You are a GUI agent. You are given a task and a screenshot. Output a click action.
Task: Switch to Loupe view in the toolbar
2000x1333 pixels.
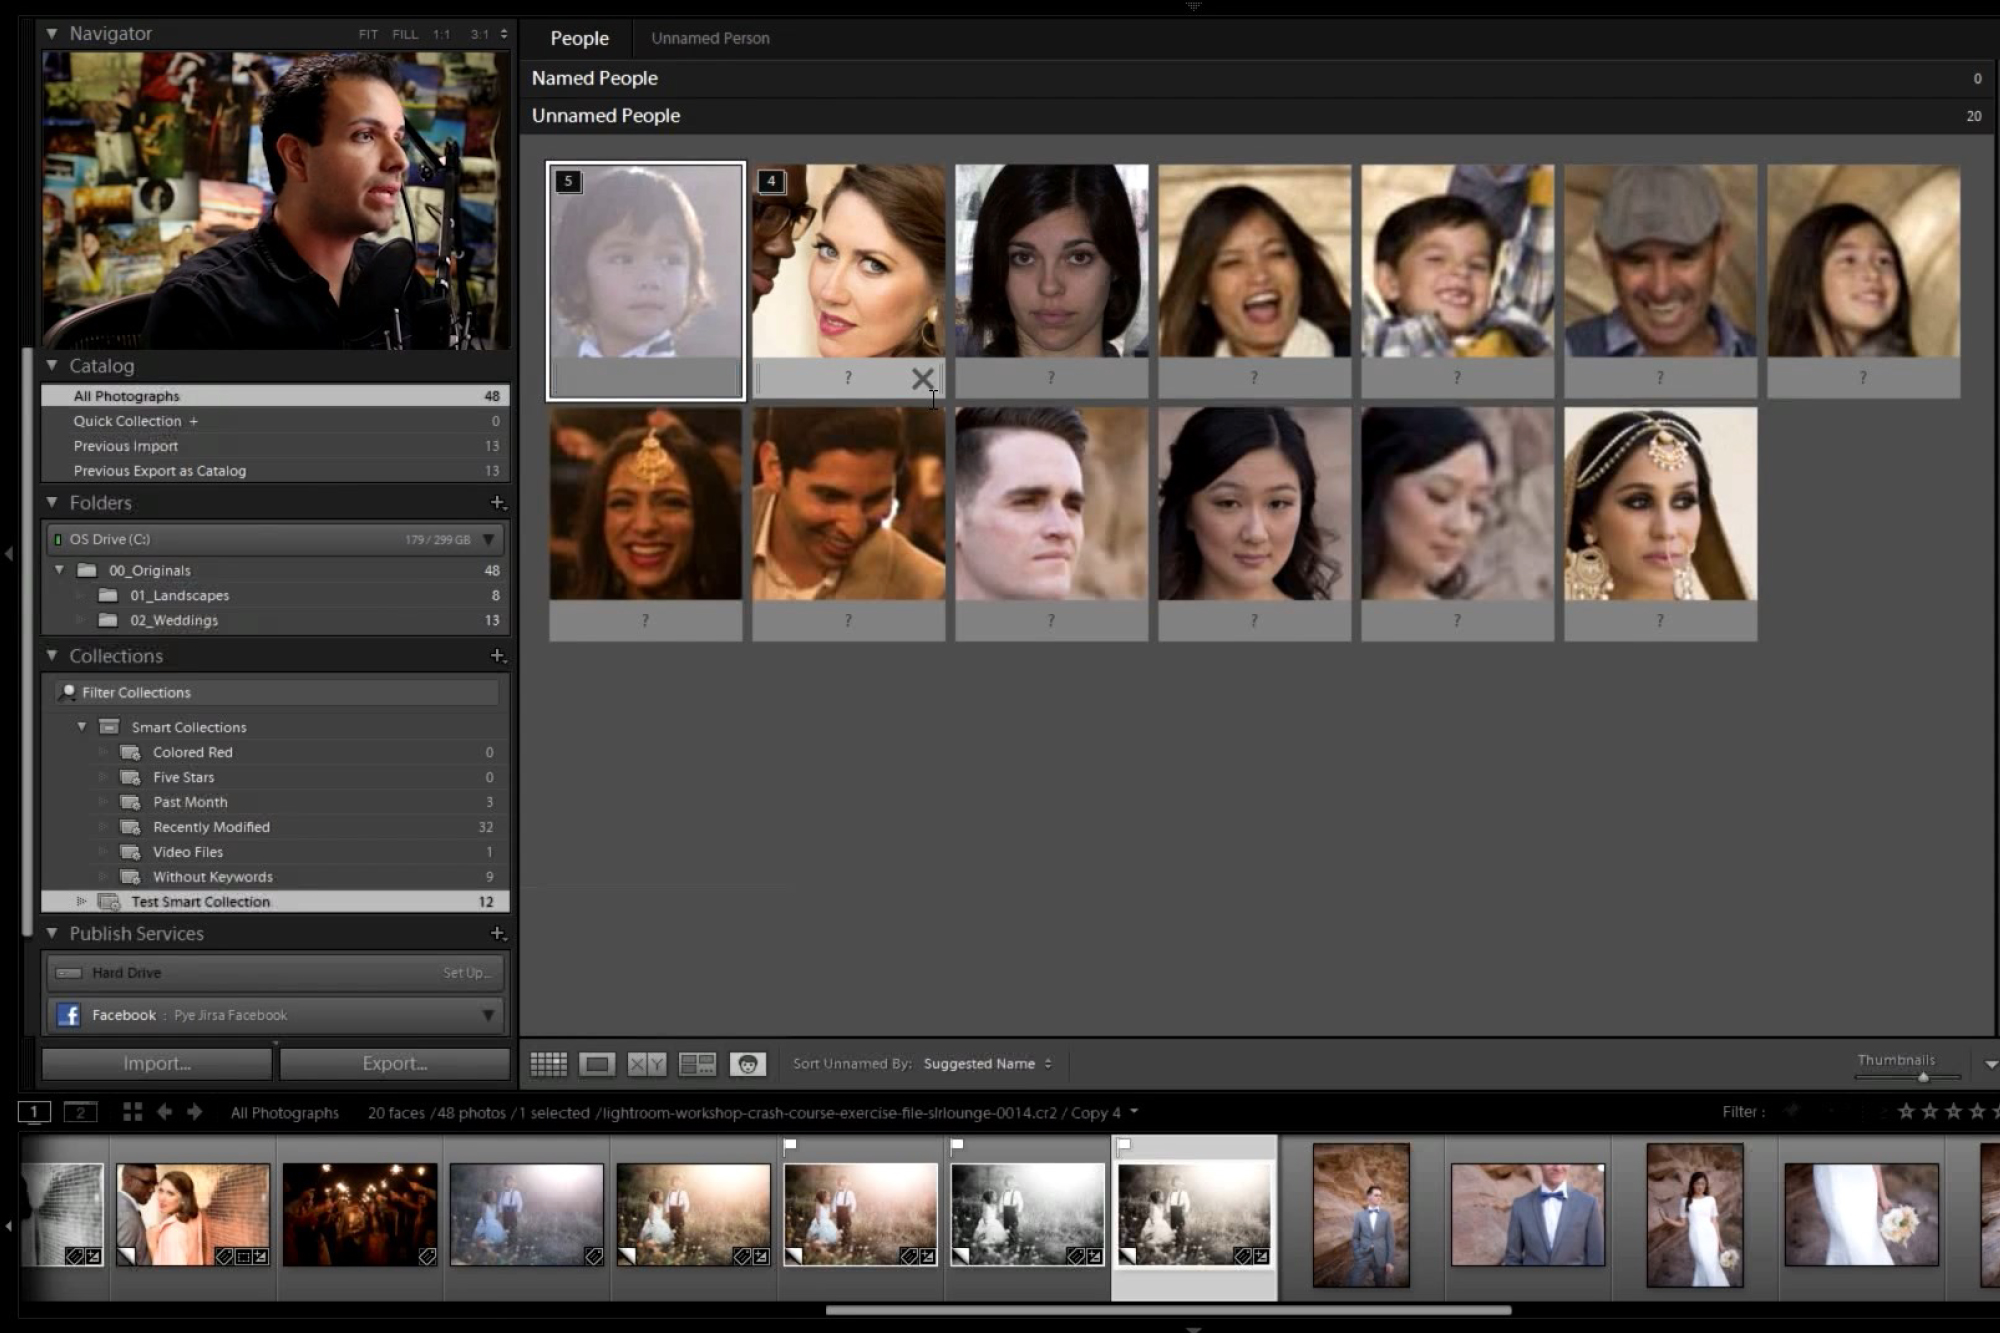(597, 1064)
